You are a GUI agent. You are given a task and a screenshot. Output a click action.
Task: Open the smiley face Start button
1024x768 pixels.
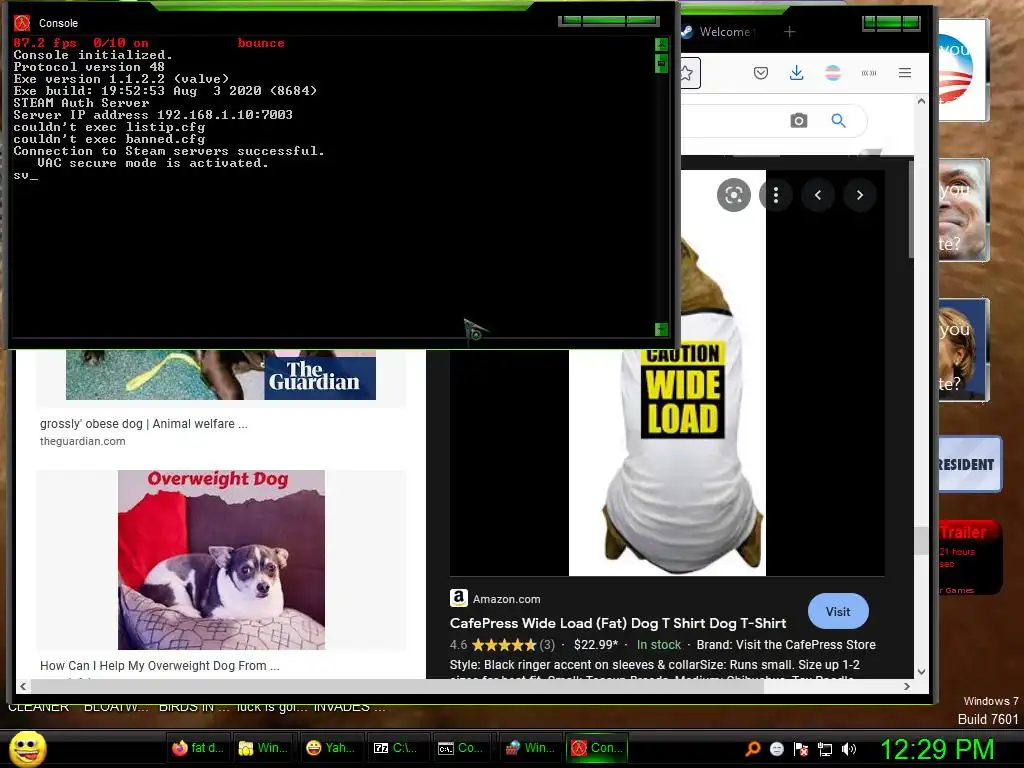(27, 748)
